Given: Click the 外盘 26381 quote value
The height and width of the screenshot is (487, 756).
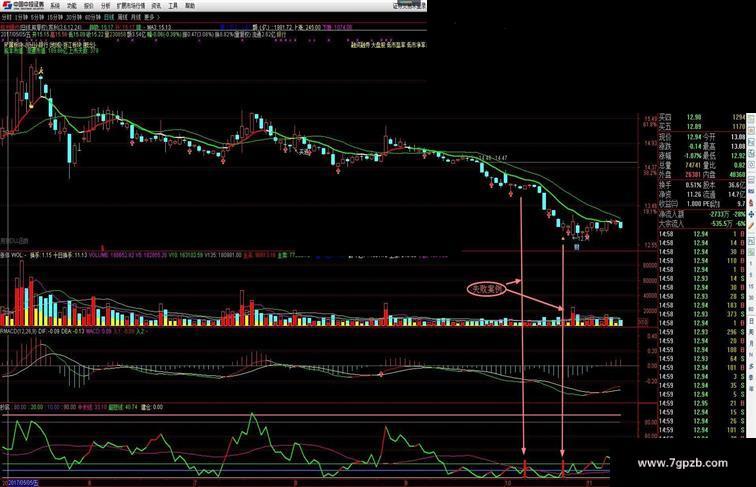Looking at the screenshot, I should tap(692, 175).
